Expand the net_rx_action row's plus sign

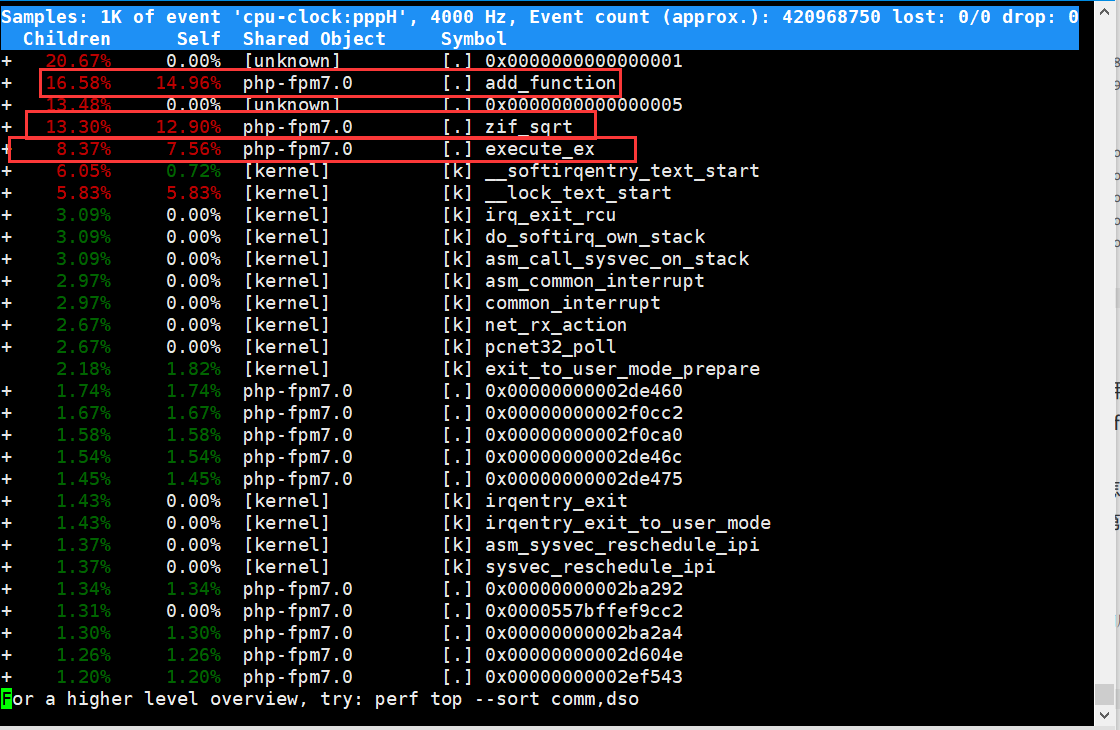coord(6,325)
